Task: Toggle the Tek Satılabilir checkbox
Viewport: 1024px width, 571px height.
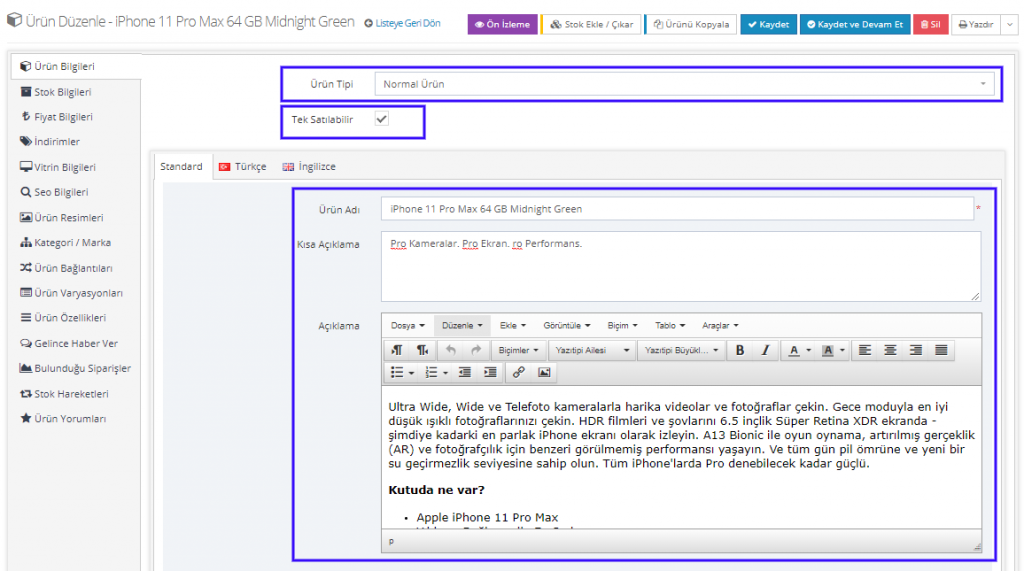Action: (x=382, y=119)
